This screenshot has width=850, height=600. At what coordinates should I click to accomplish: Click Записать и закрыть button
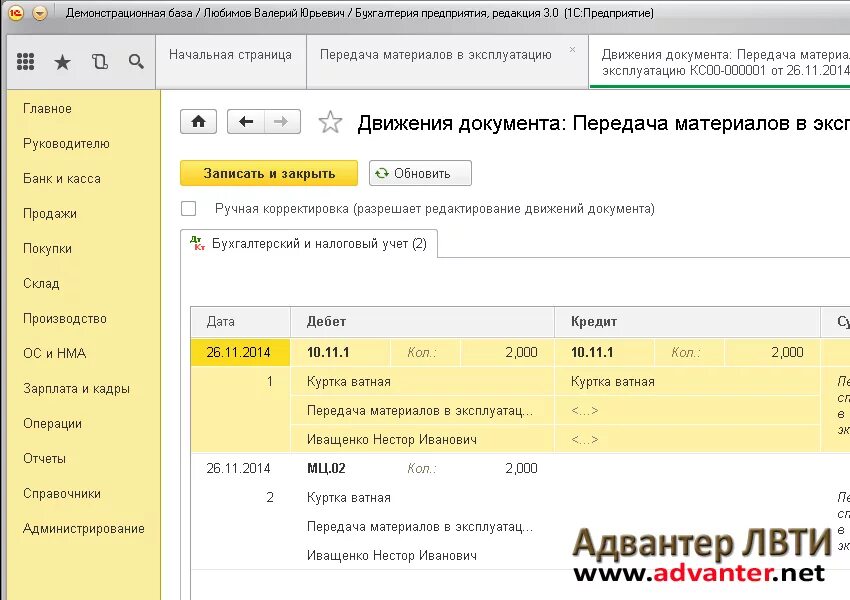tap(269, 173)
